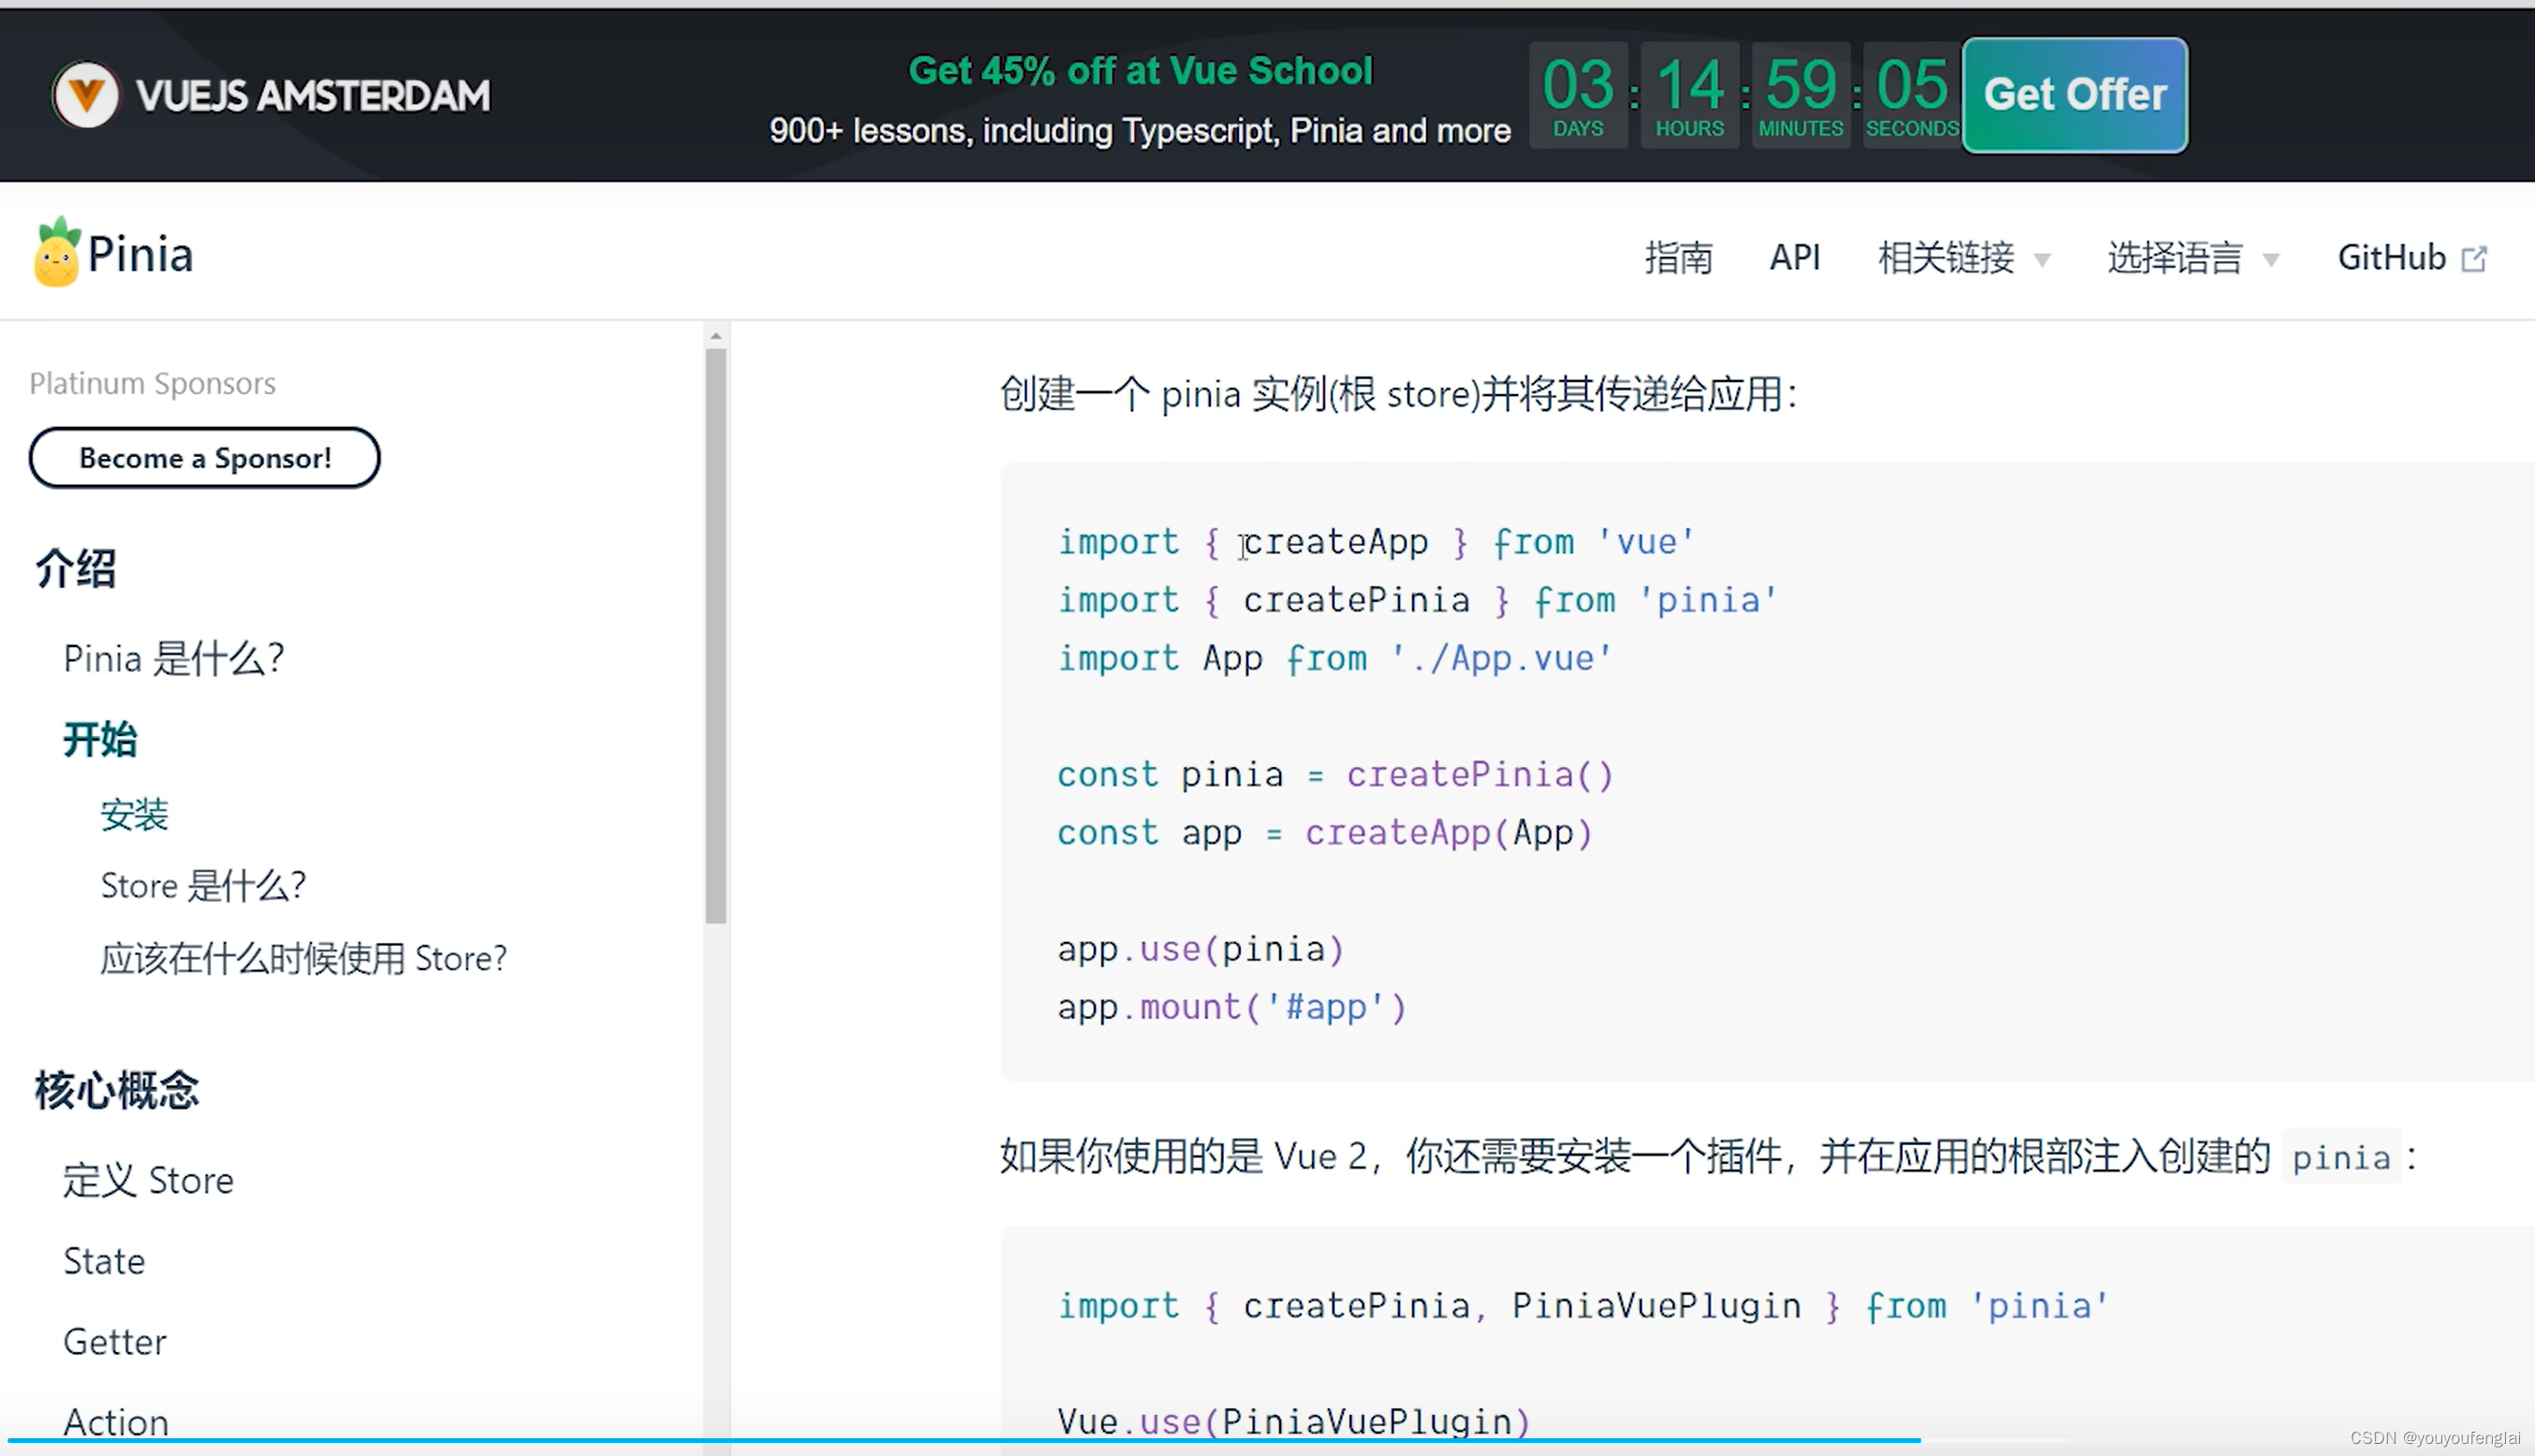Open the 'Pinia 是什么?' sidebar page
The width and height of the screenshot is (2535, 1456).
click(174, 659)
